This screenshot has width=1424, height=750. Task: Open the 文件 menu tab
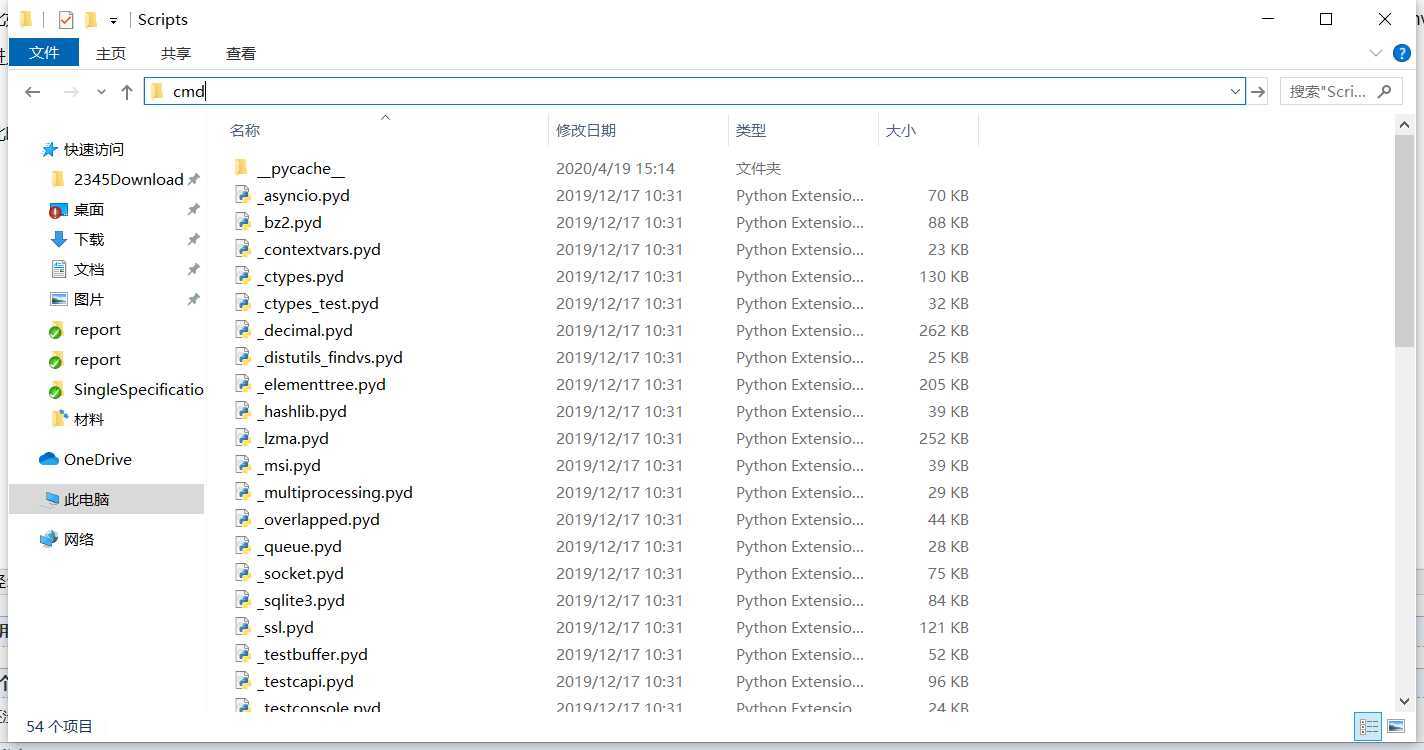tap(44, 52)
